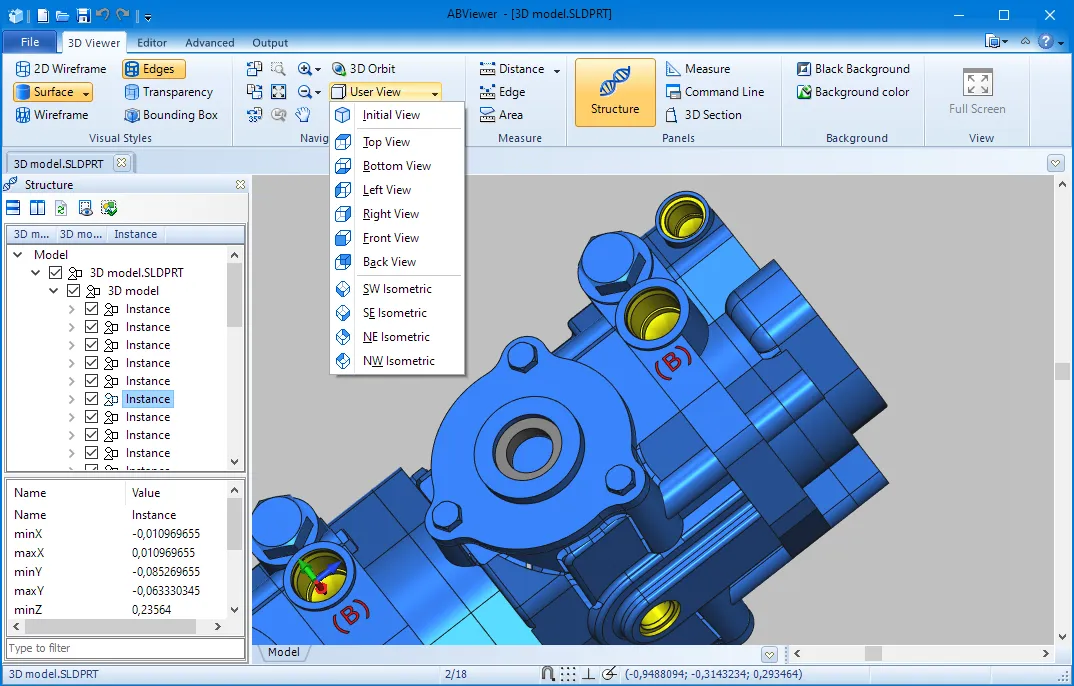Open the 3D Section panel
This screenshot has height=686, width=1074.
[703, 114]
